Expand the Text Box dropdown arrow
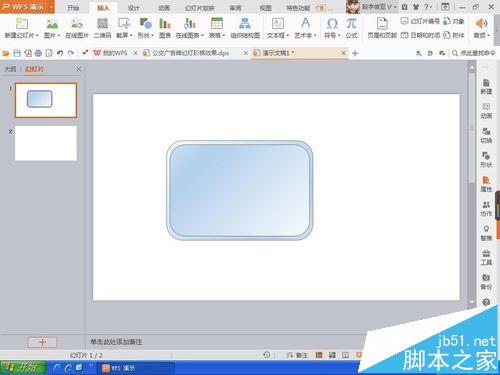 pyautogui.click(x=287, y=35)
